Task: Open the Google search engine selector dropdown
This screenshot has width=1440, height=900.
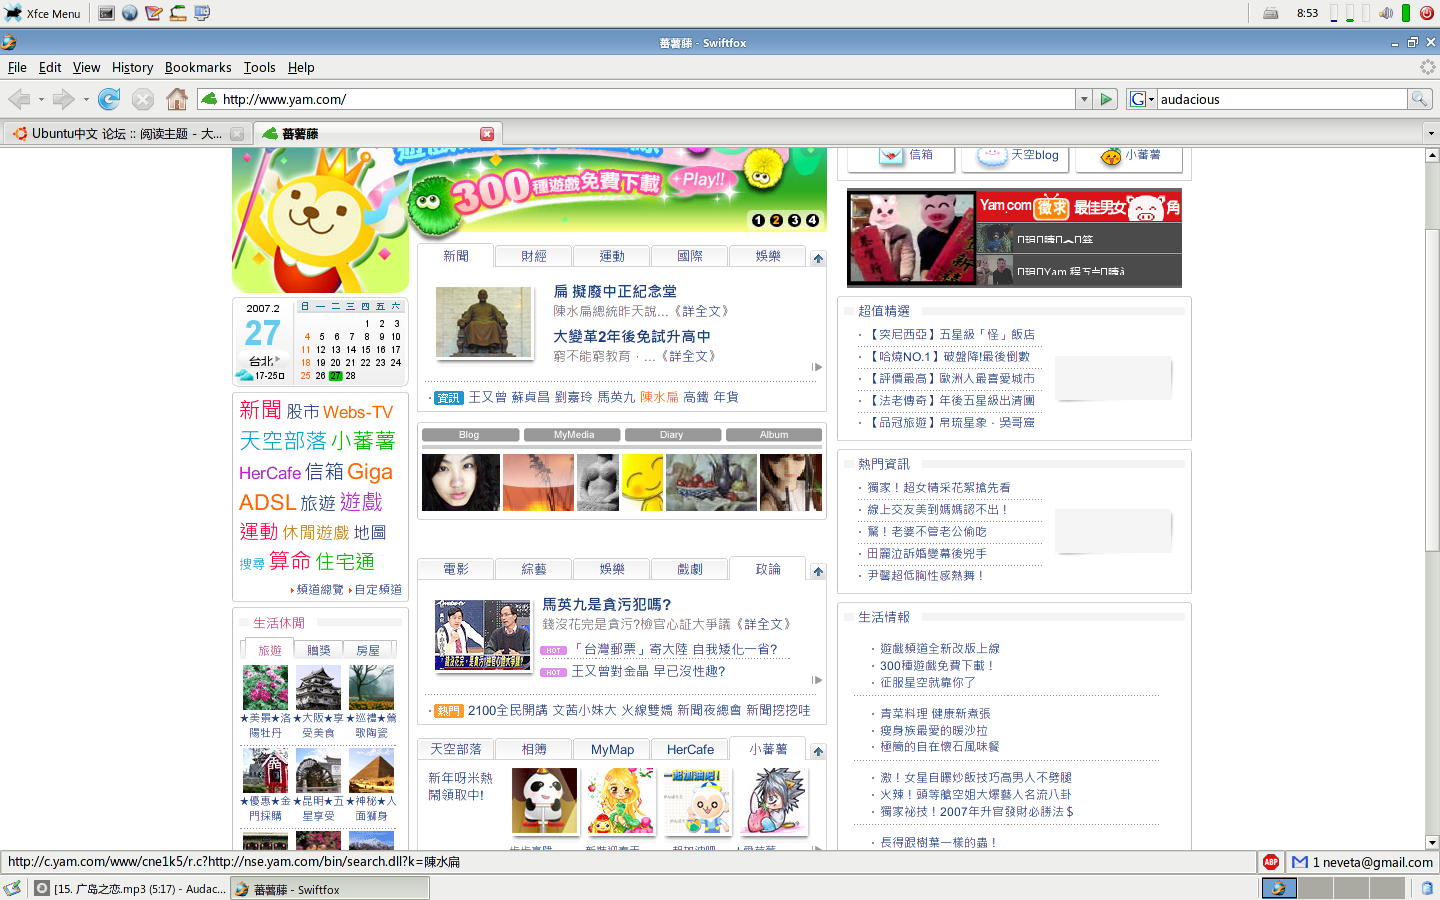Action: [x=1142, y=99]
